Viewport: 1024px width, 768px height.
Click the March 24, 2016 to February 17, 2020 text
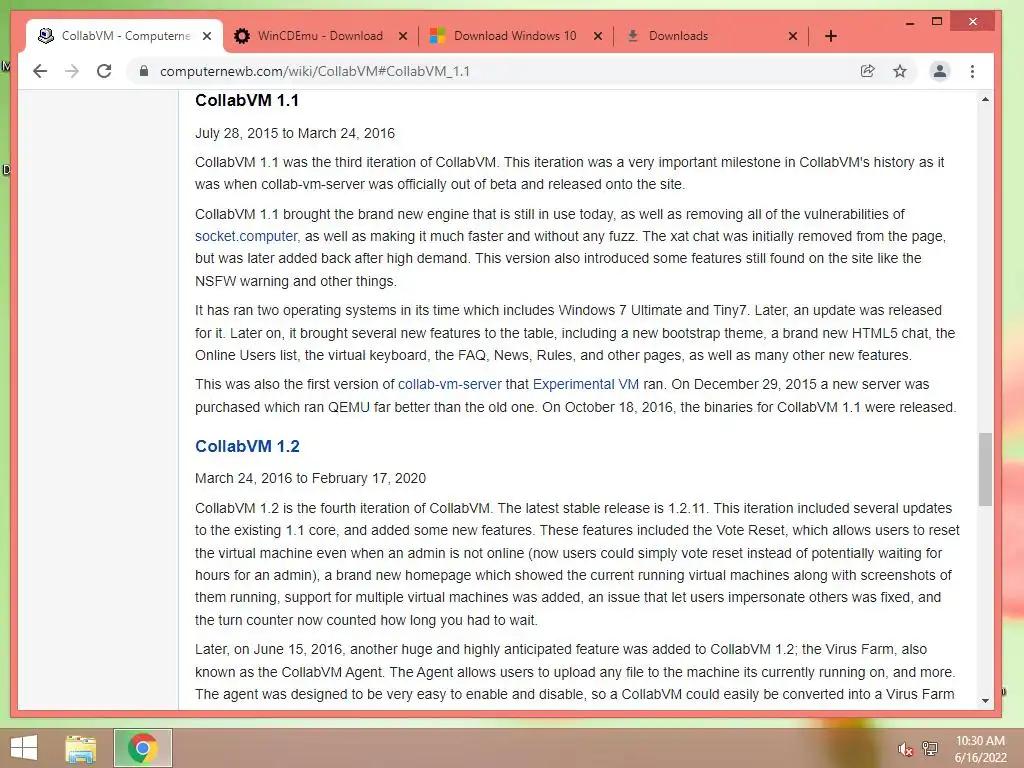[x=310, y=478]
